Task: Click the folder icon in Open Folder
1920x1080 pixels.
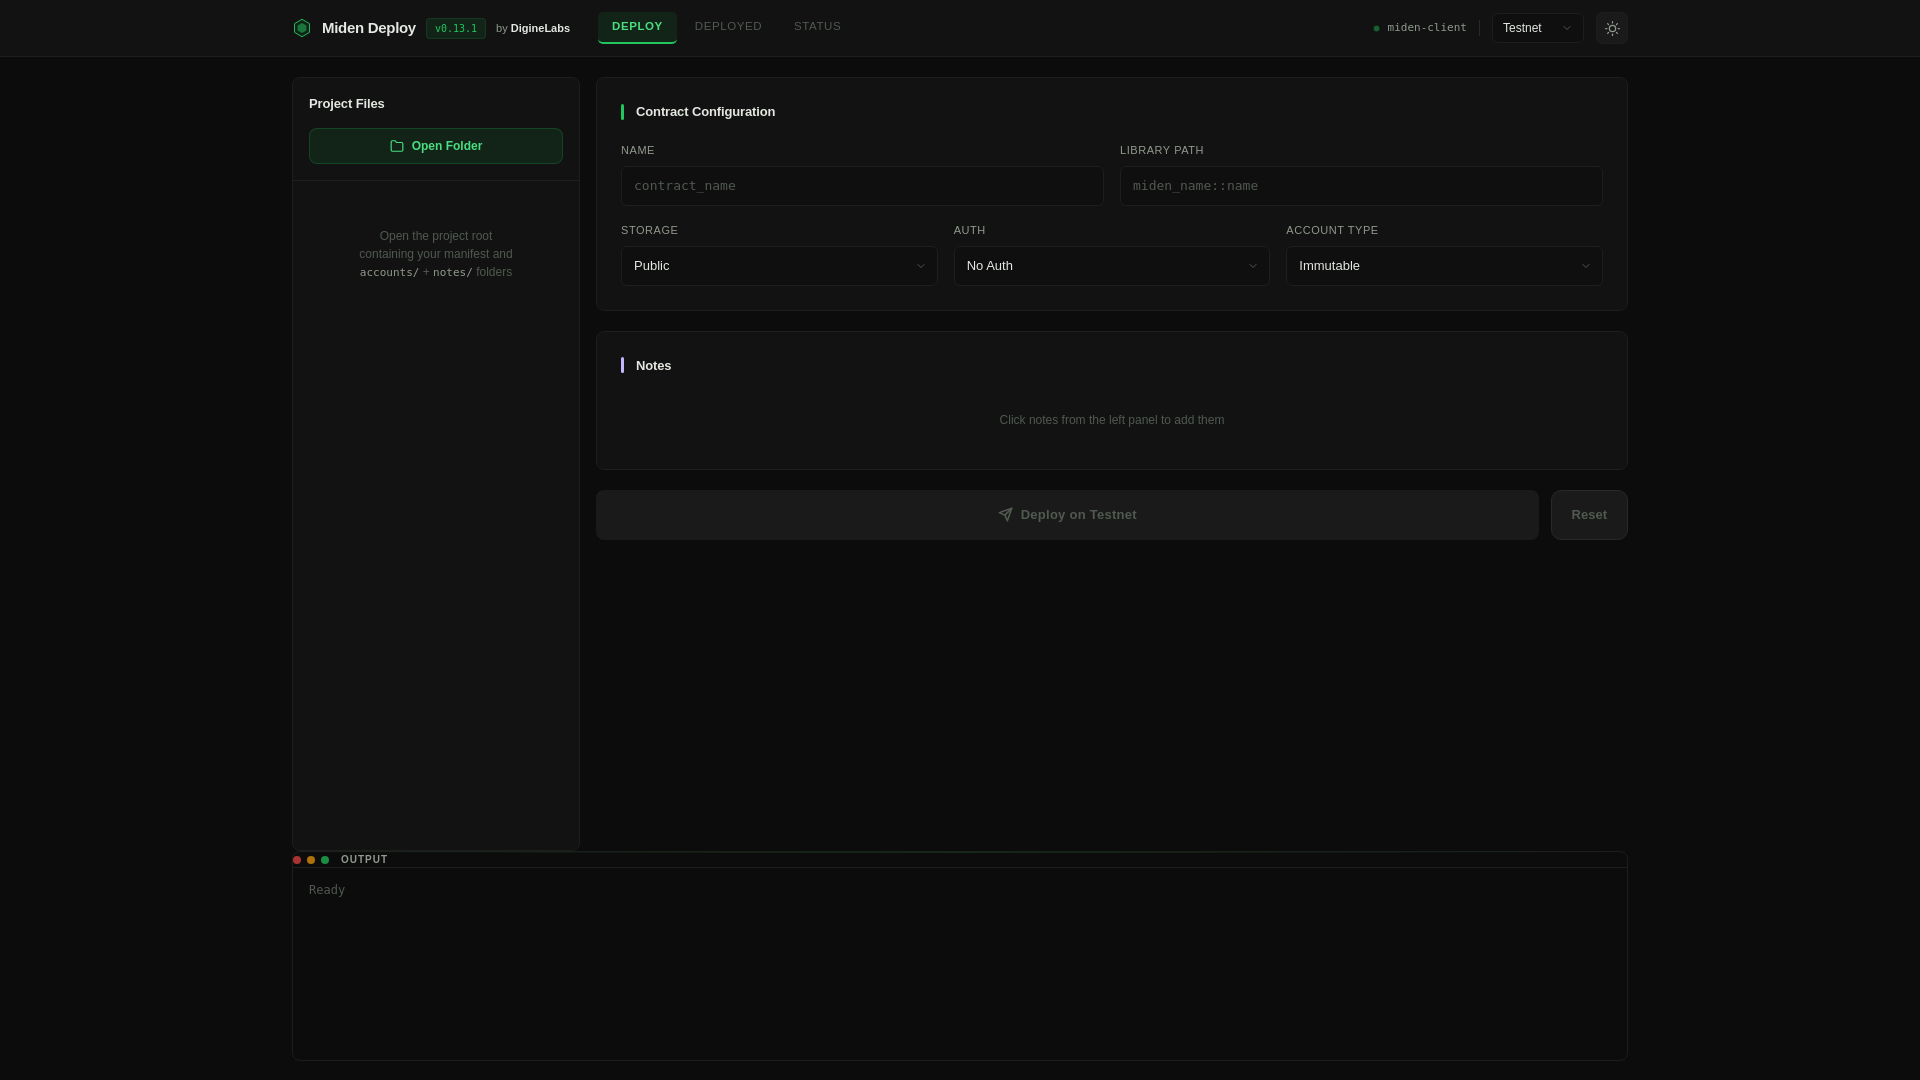Action: tap(397, 146)
